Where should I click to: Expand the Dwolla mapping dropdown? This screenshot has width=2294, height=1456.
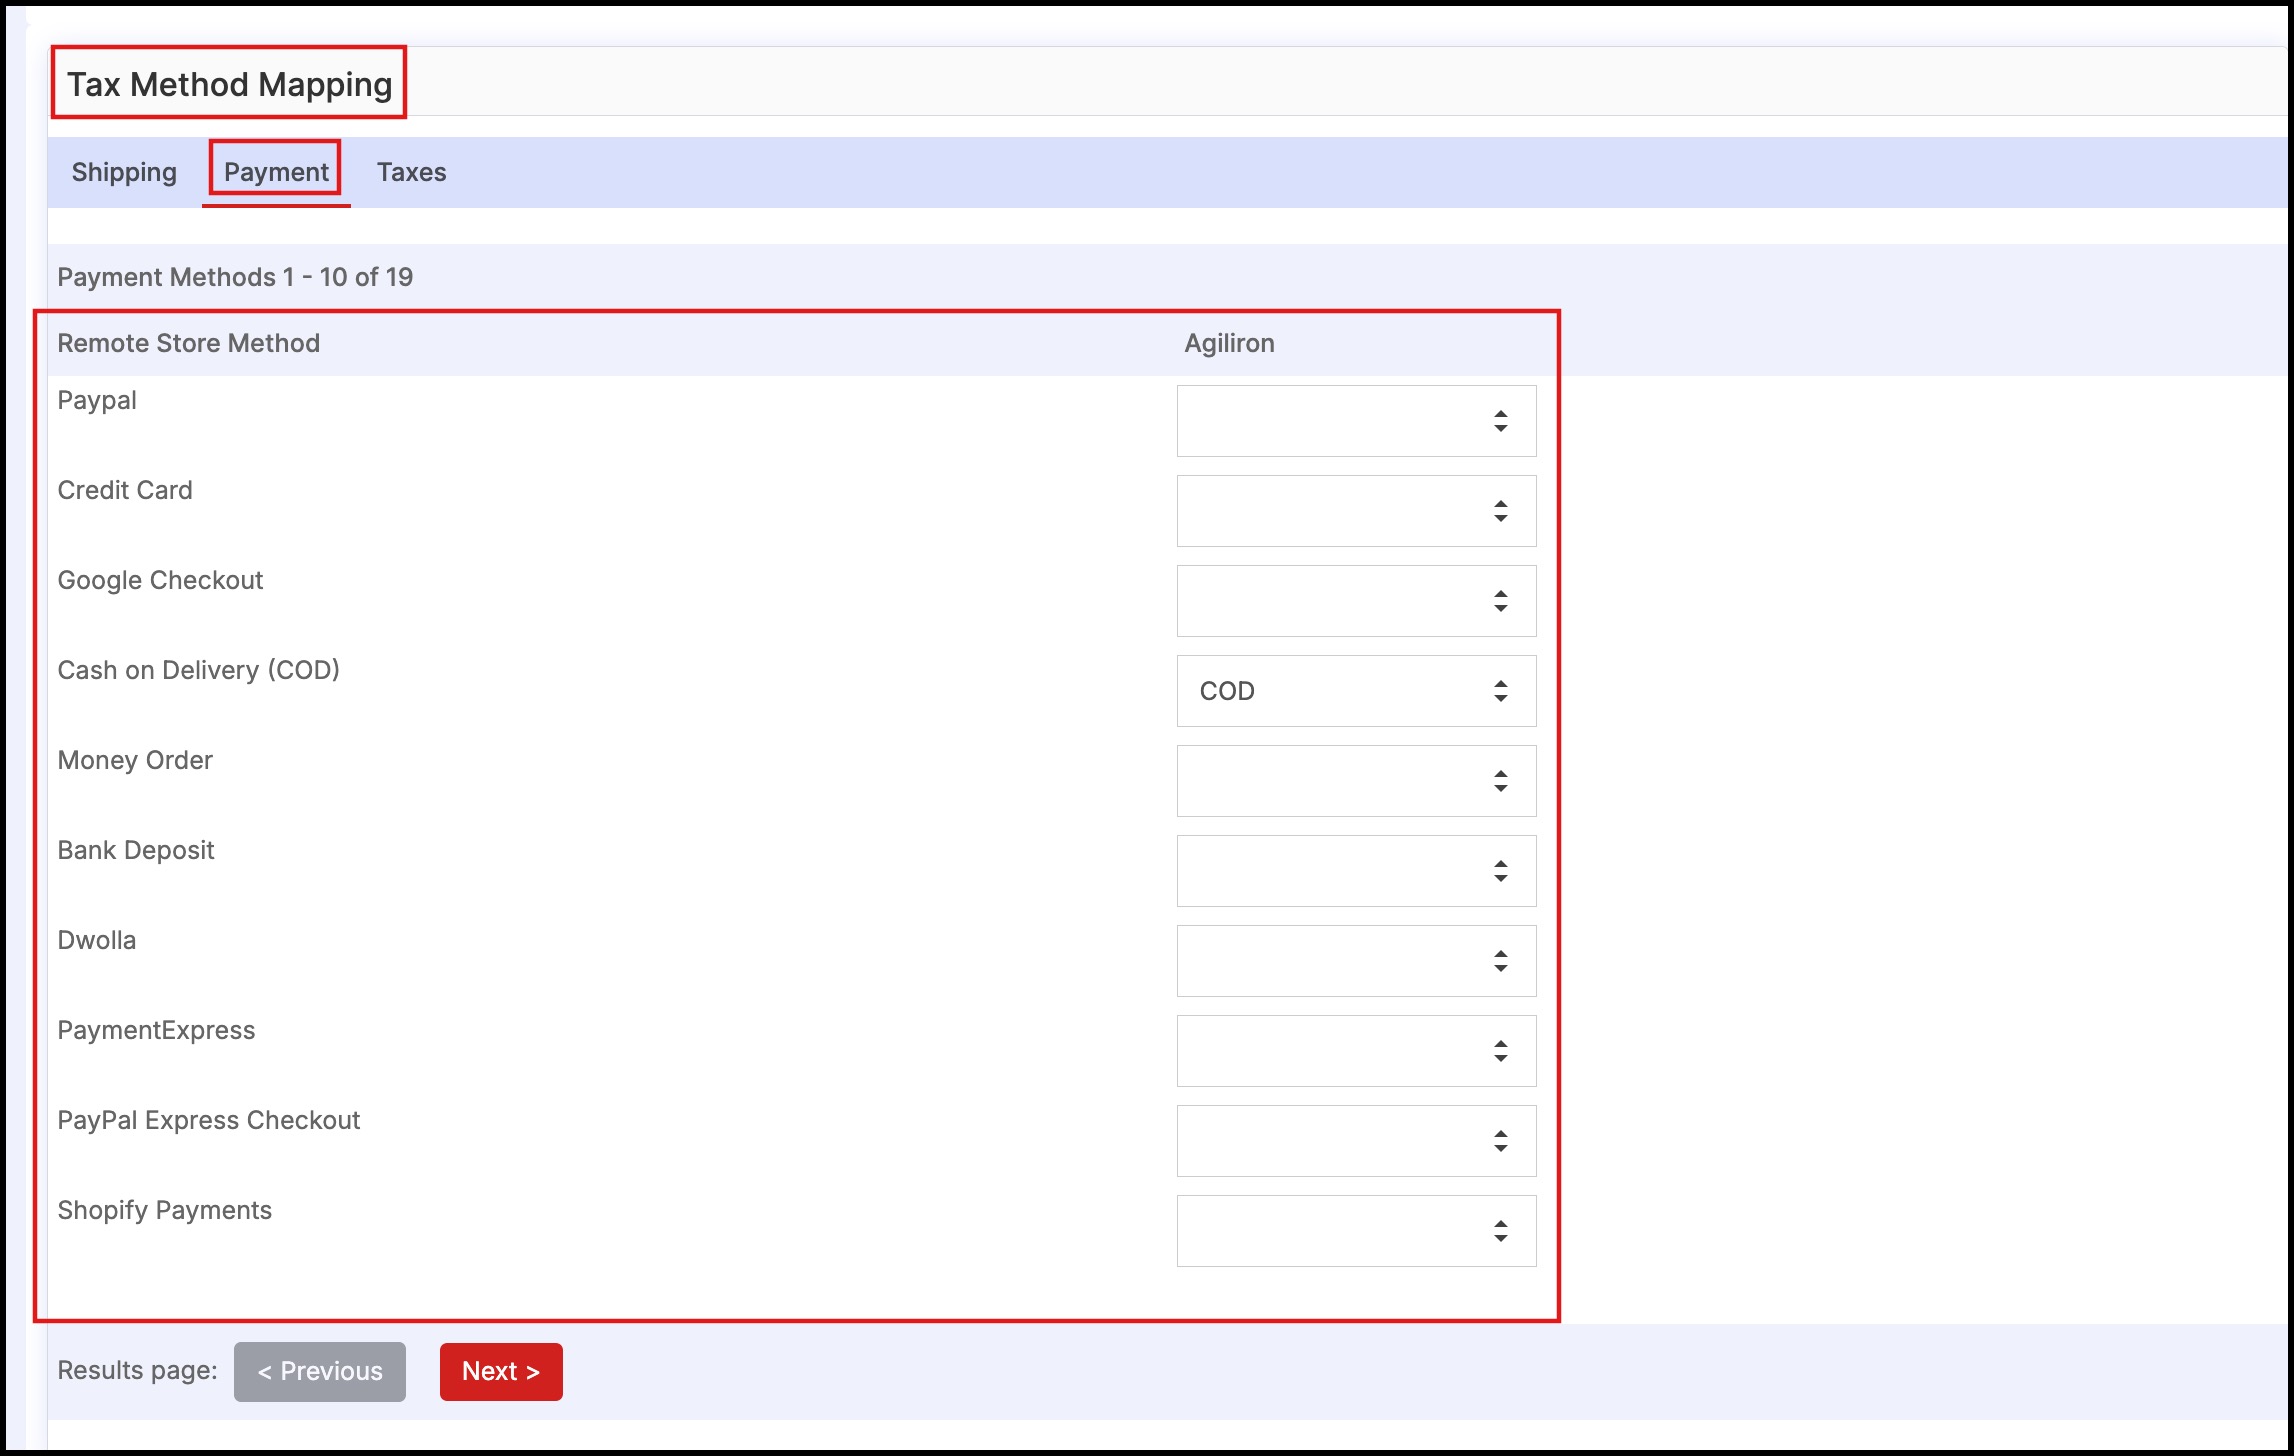click(x=1356, y=961)
